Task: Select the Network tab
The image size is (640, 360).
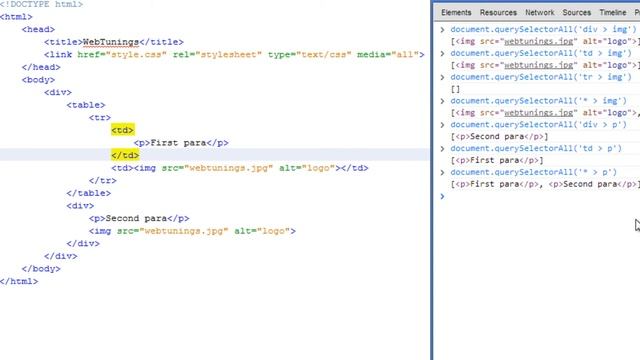Action: [x=540, y=13]
